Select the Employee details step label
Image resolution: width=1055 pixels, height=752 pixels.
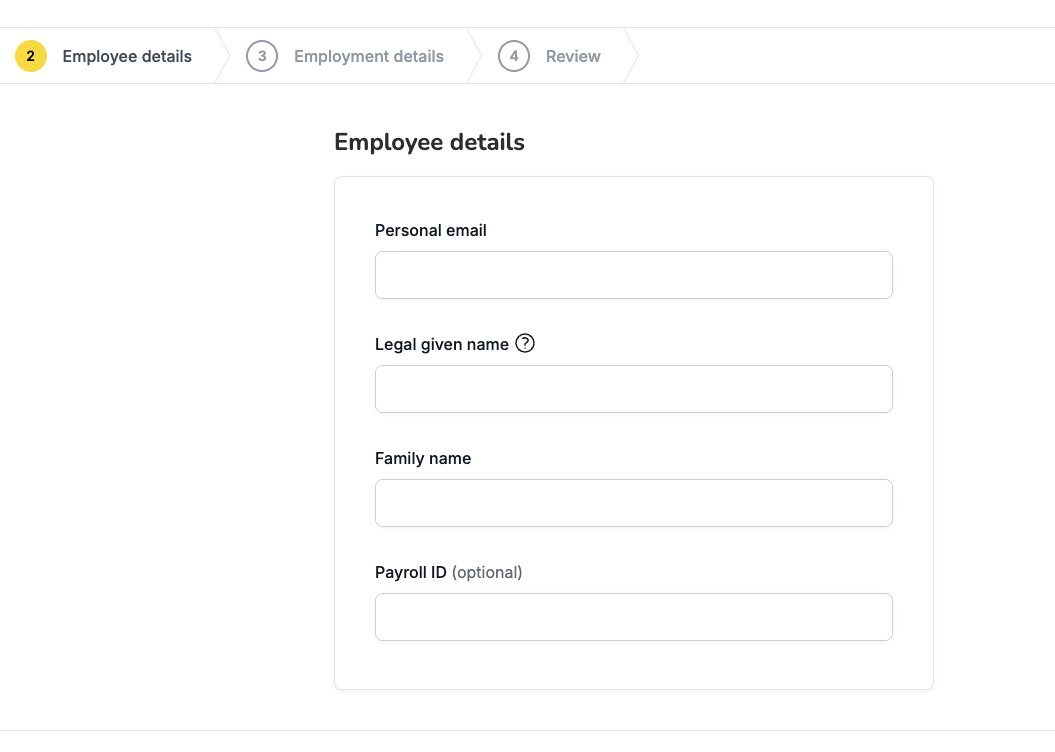[127, 57]
